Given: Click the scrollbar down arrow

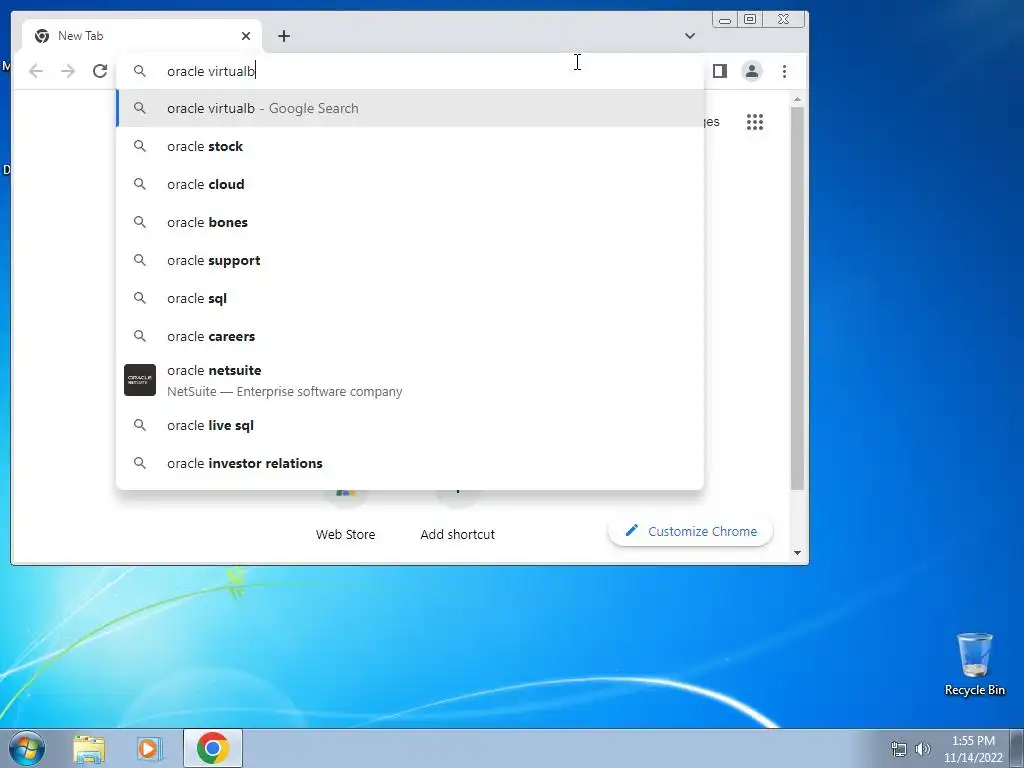Looking at the screenshot, I should click(x=797, y=552).
